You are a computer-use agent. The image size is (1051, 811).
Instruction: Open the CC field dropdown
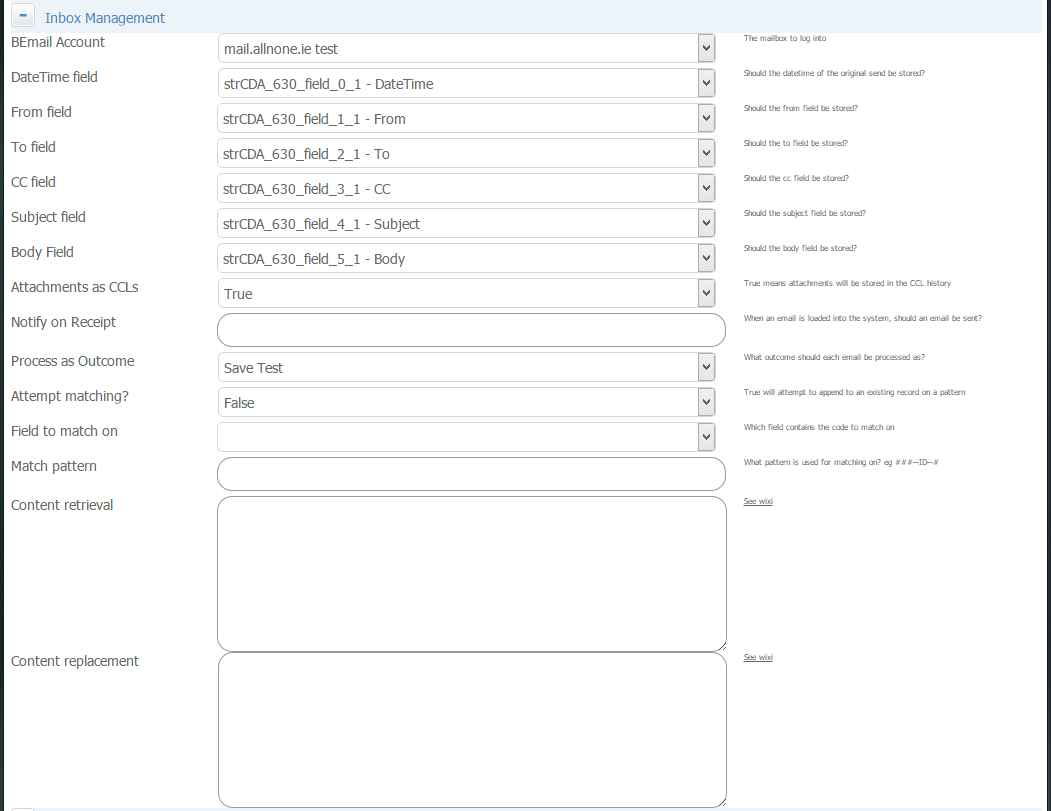click(705, 188)
